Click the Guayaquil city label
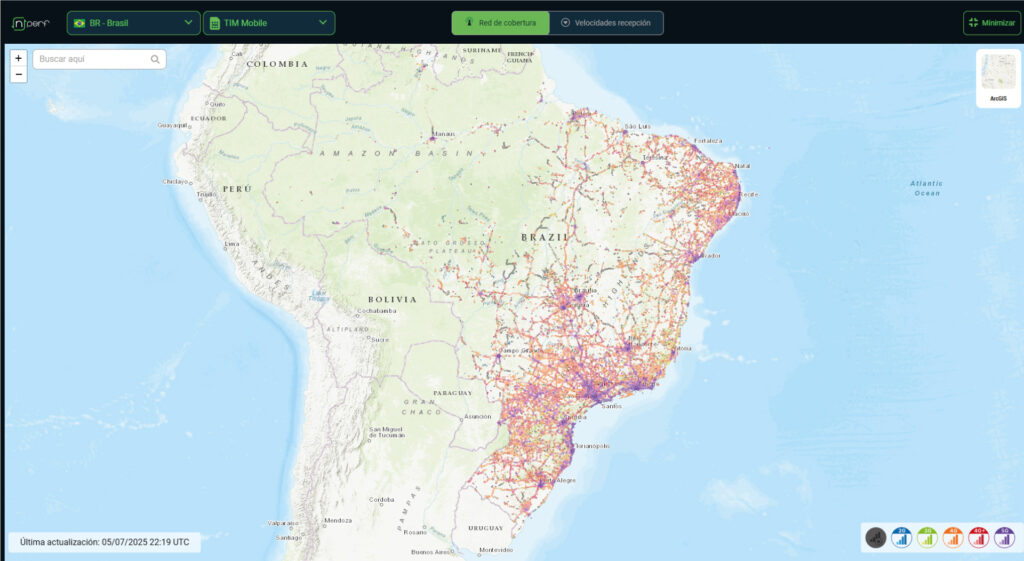Viewport: 1024px width, 561px height. pos(172,125)
